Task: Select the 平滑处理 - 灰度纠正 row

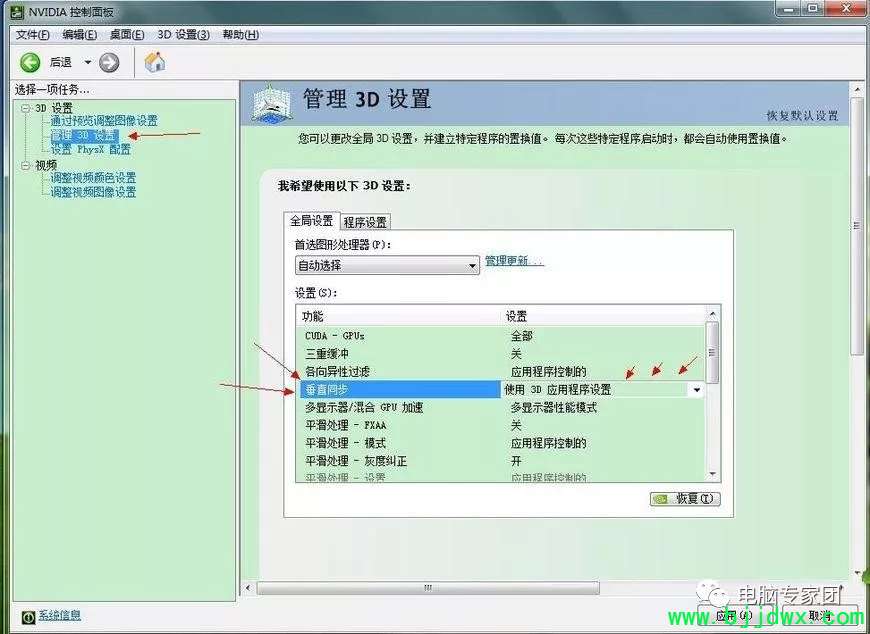Action: [500, 461]
